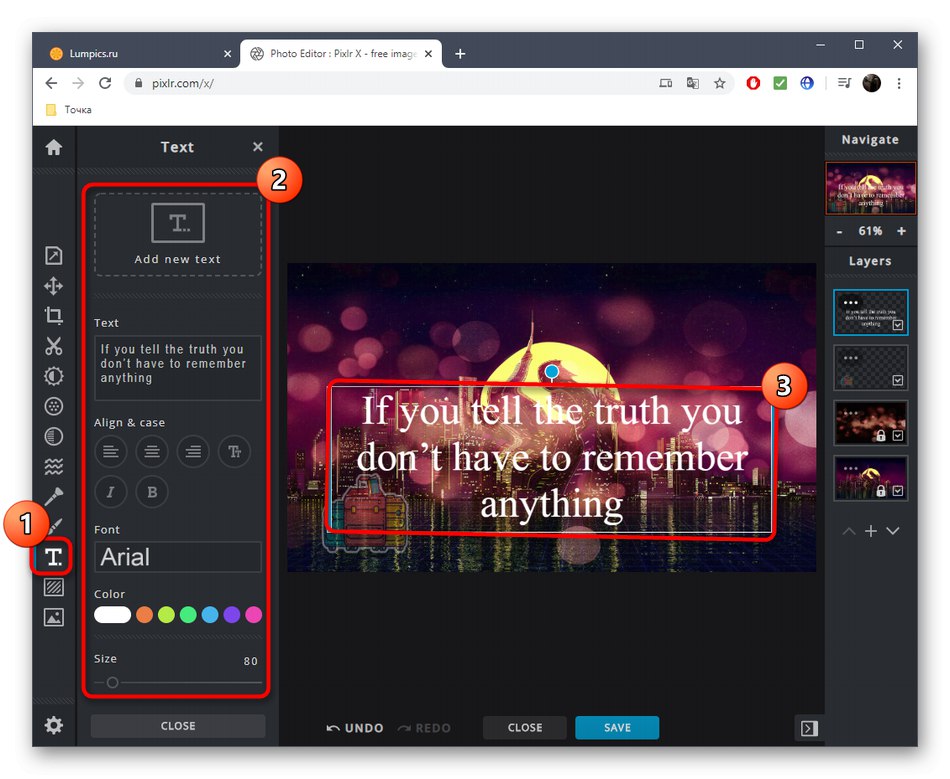This screenshot has width=950, height=779.
Task: Move layer down with arrow
Action: pyautogui.click(x=892, y=531)
